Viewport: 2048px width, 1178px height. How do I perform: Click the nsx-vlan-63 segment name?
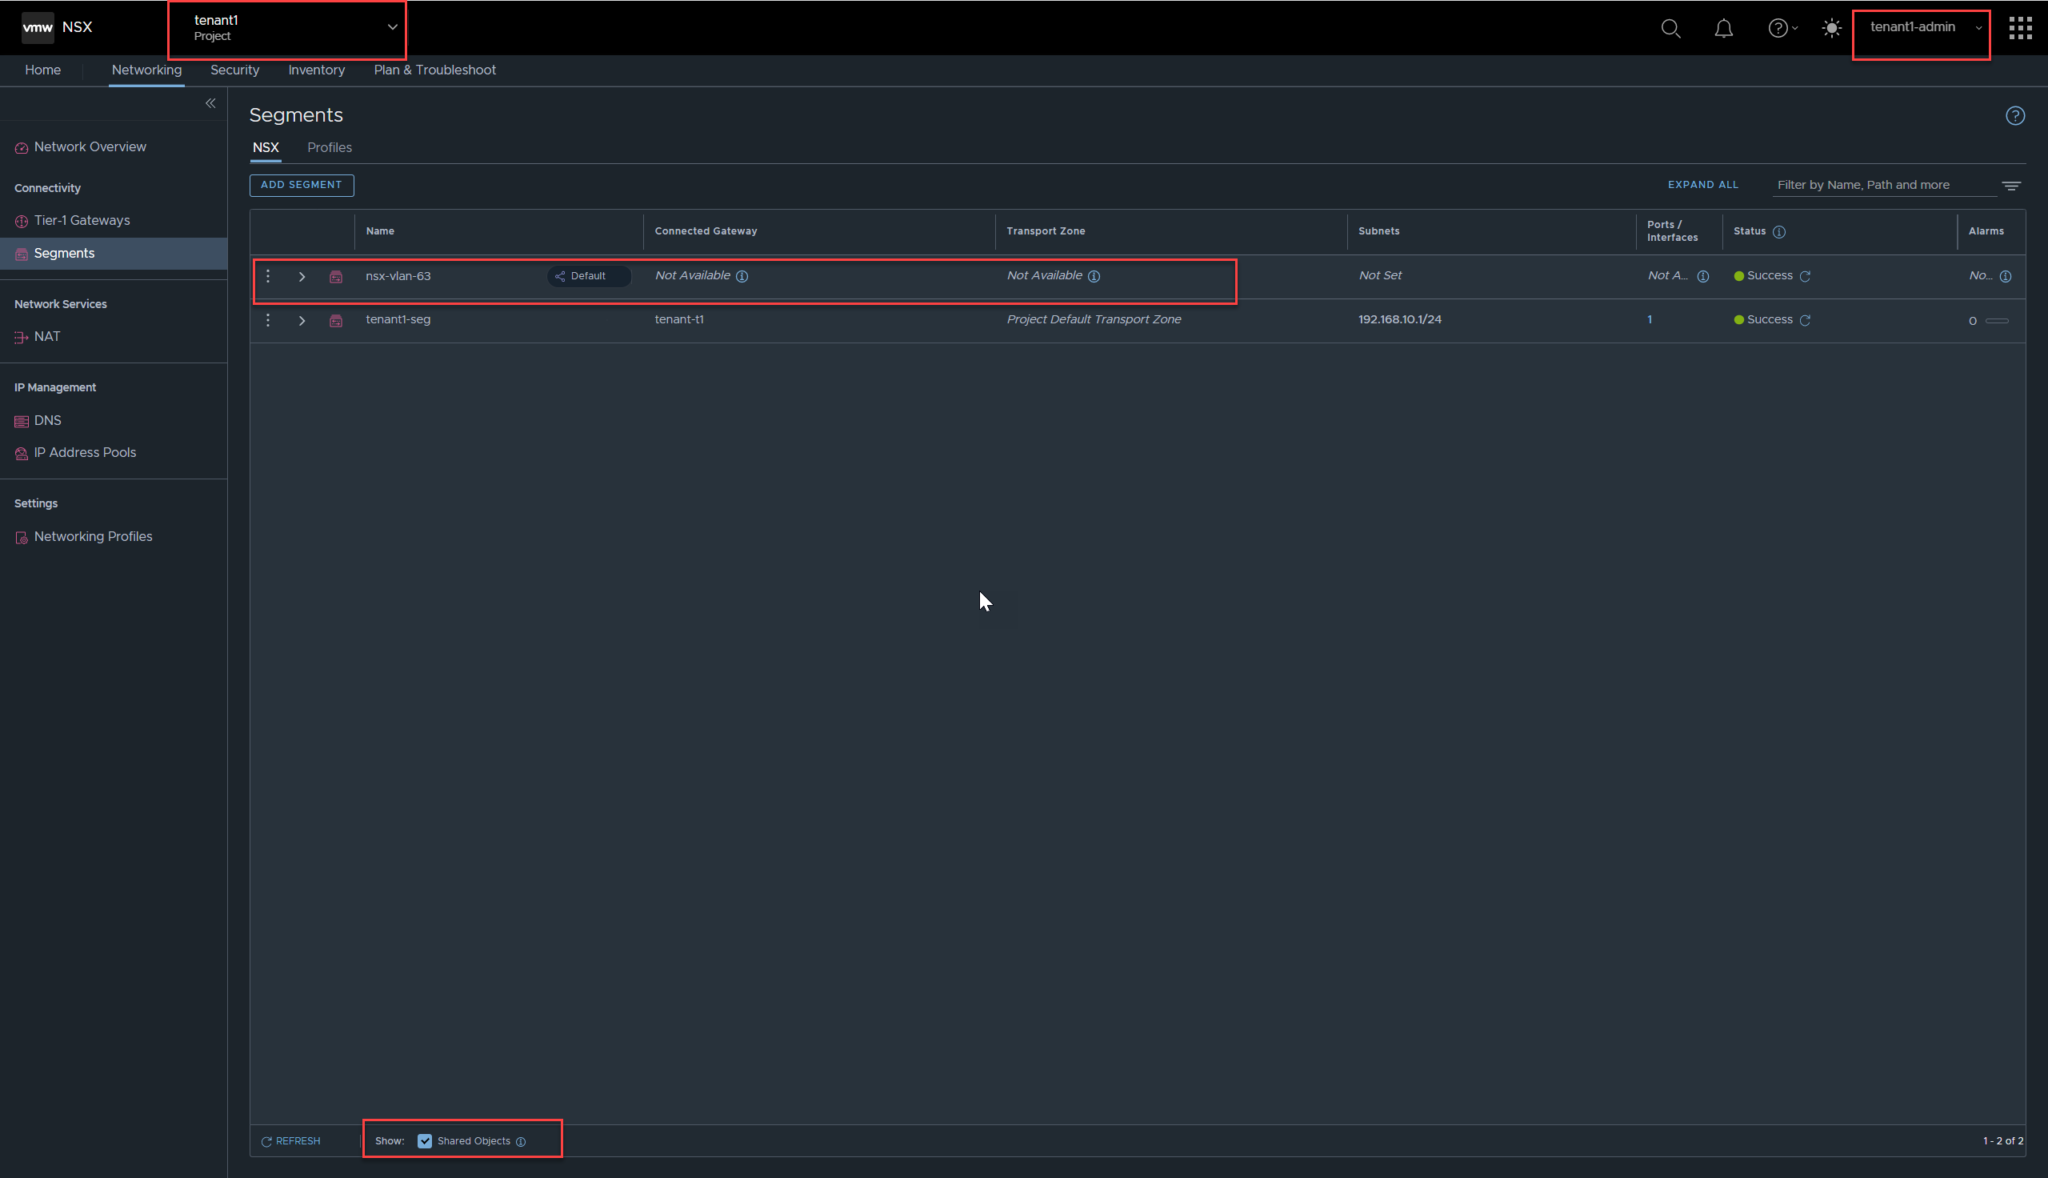(398, 276)
